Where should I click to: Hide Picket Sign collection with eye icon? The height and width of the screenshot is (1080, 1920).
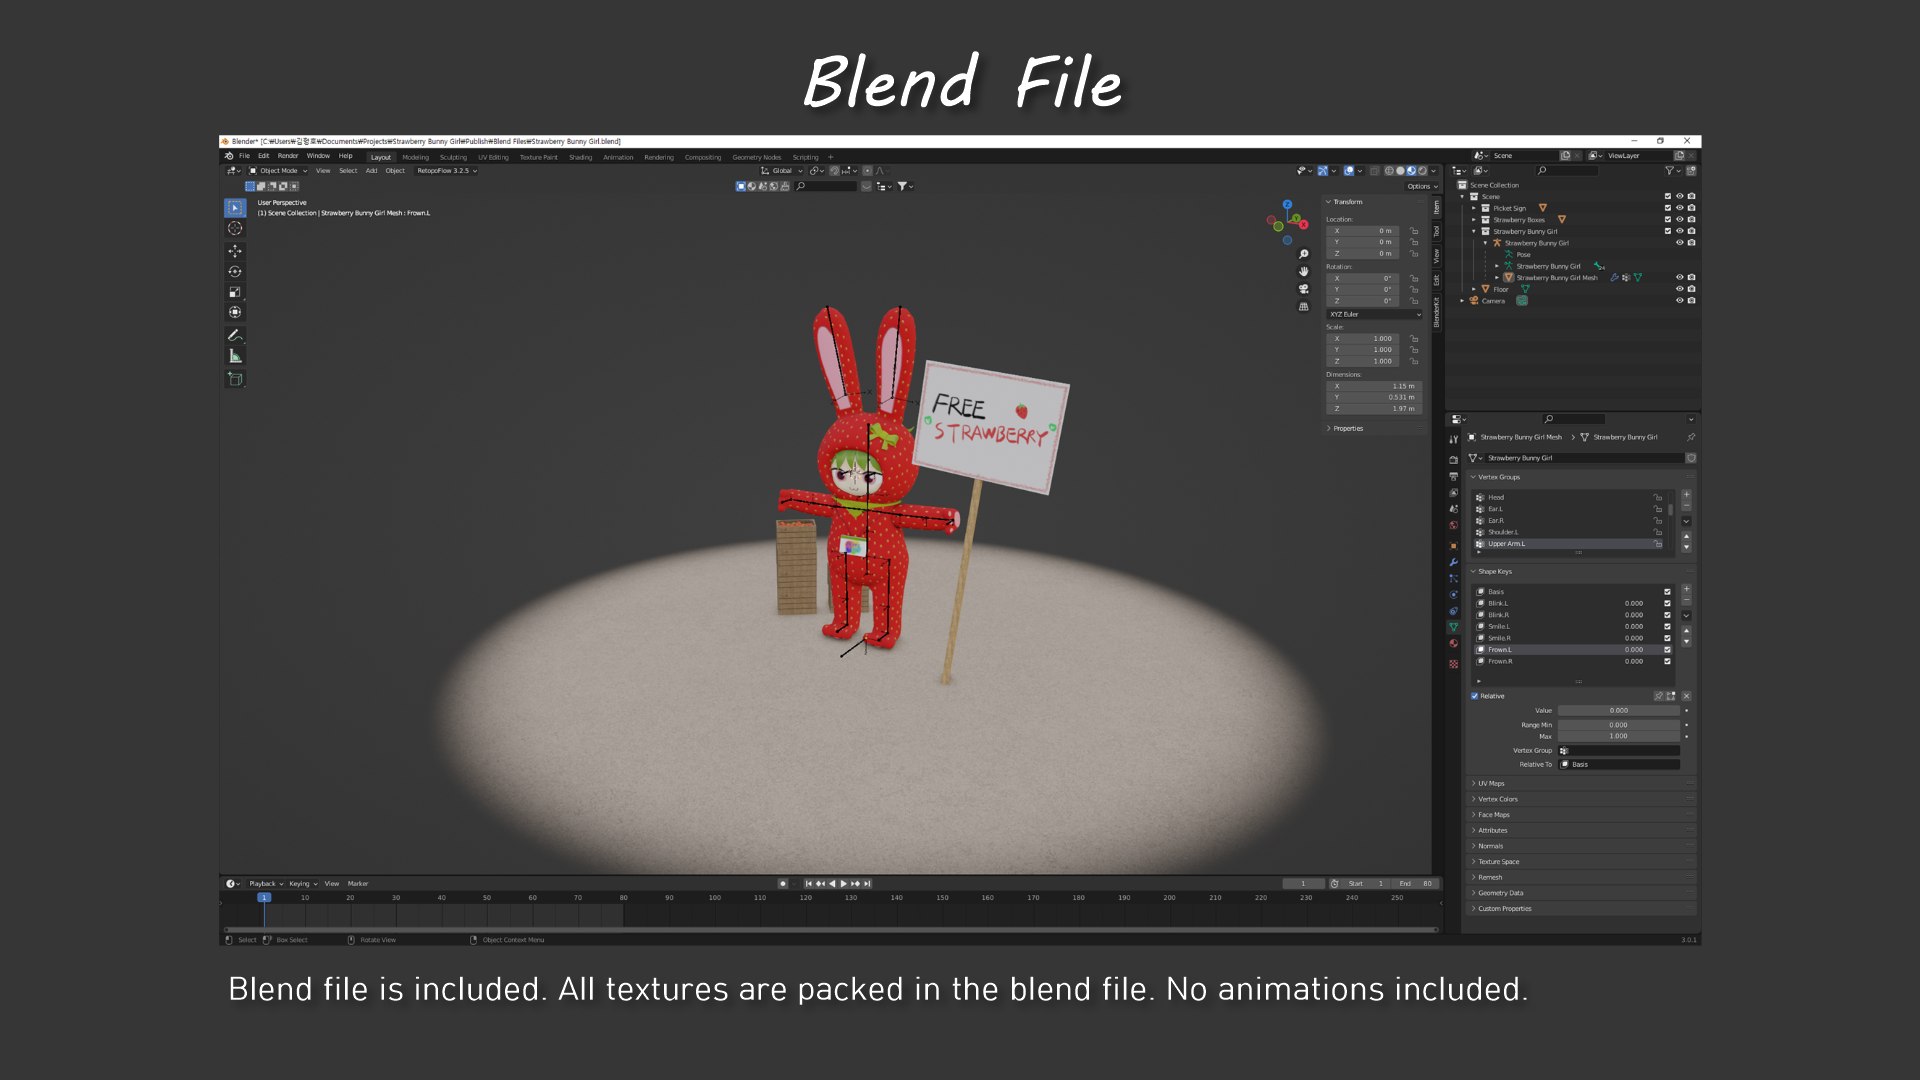pos(1679,208)
